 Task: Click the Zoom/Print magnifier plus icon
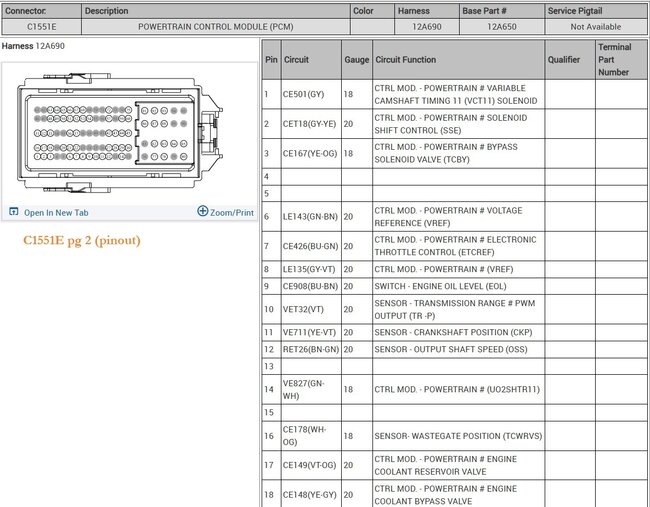[202, 211]
